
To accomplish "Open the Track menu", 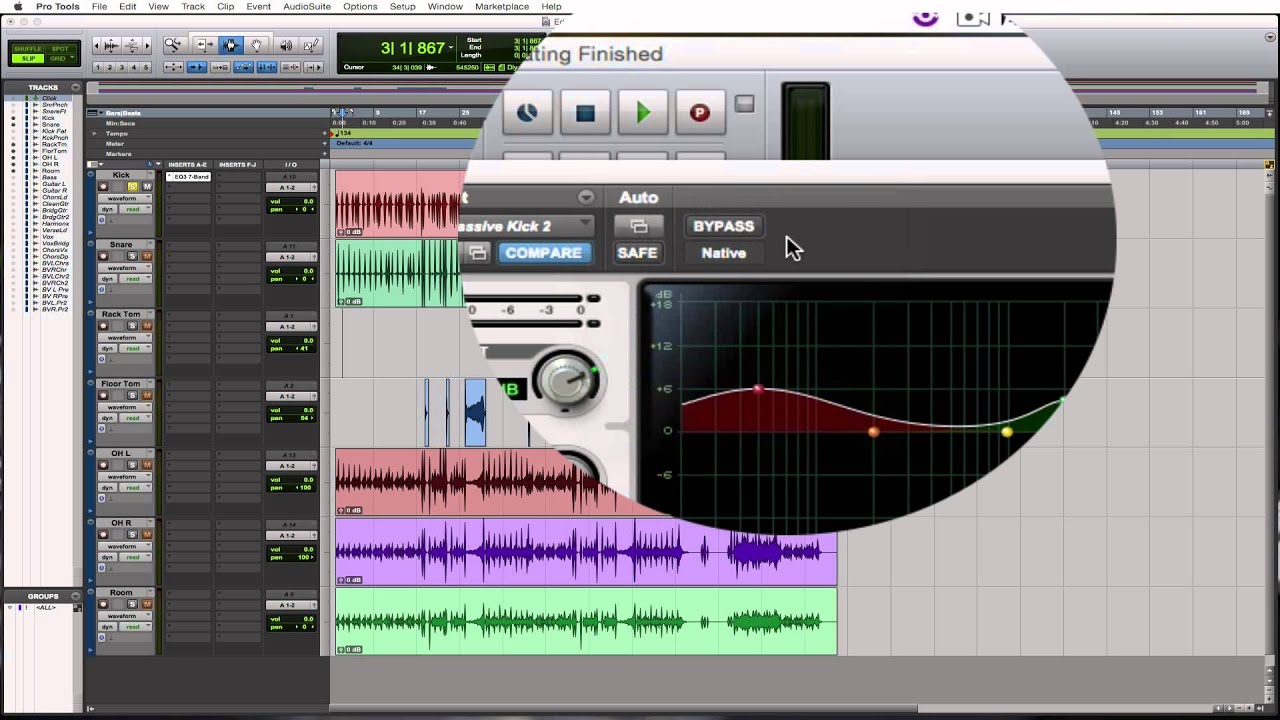I will point(193,7).
